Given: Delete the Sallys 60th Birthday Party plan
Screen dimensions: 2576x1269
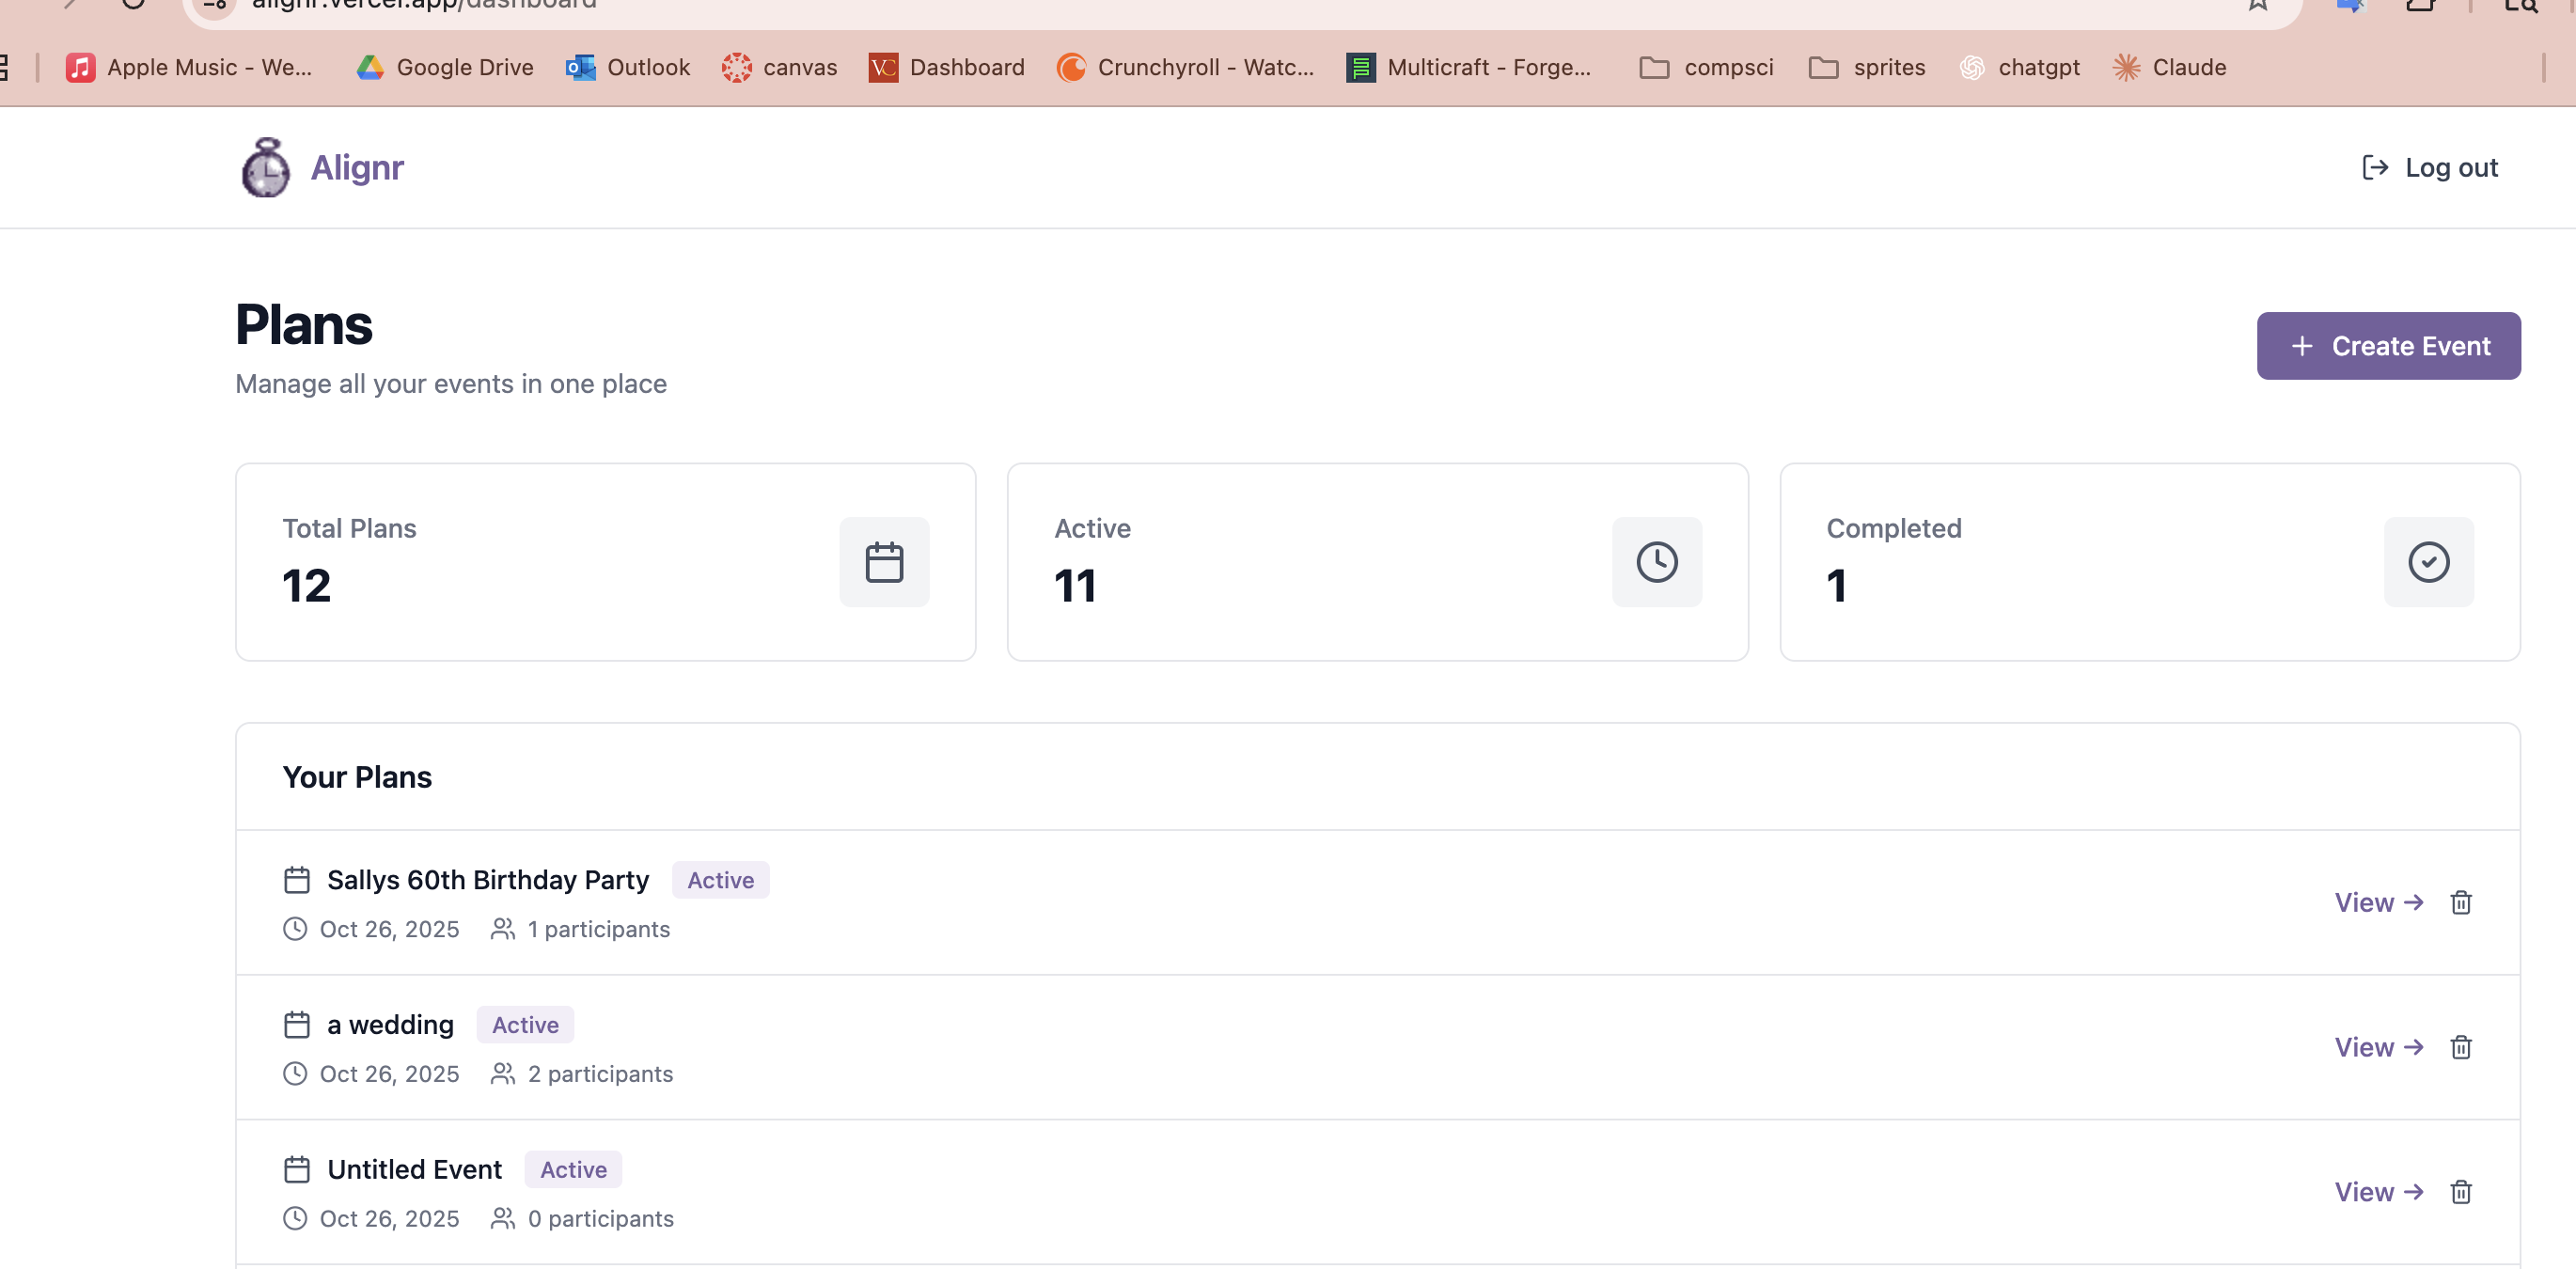Looking at the screenshot, I should click(2460, 902).
